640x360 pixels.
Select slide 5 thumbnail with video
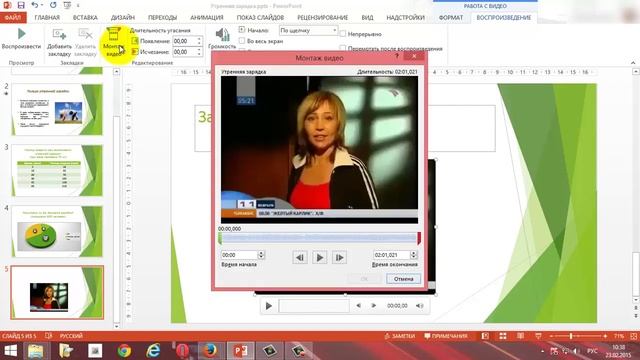pyautogui.click(x=57, y=293)
